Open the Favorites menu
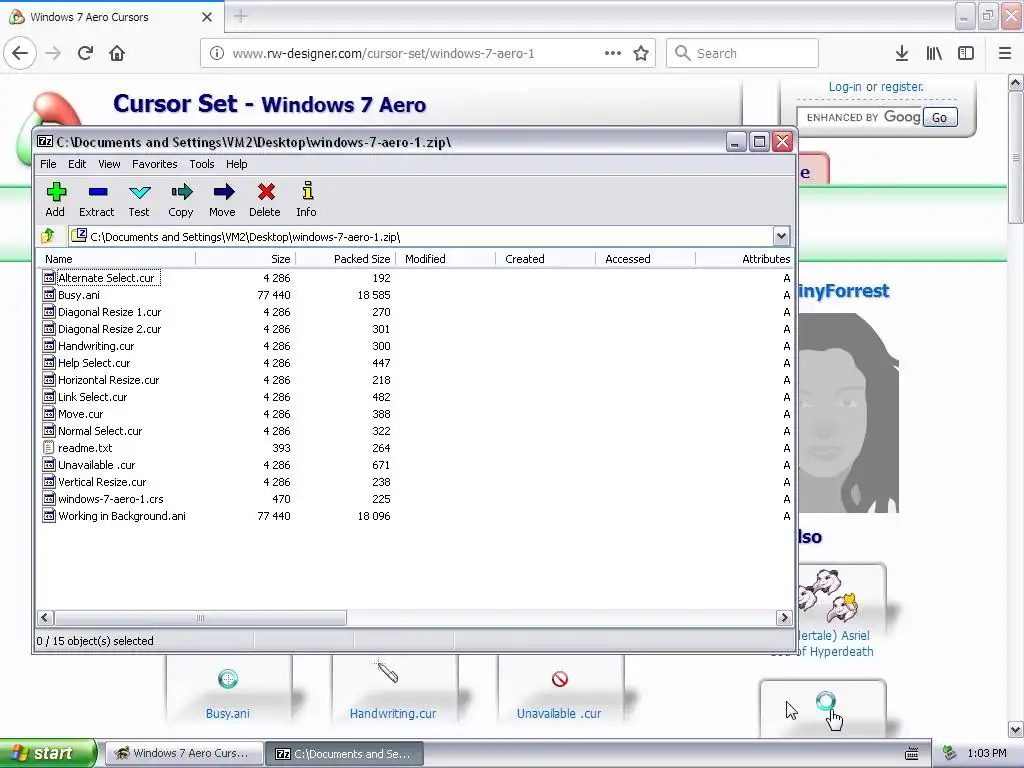Viewport: 1024px width, 768px height. click(155, 164)
